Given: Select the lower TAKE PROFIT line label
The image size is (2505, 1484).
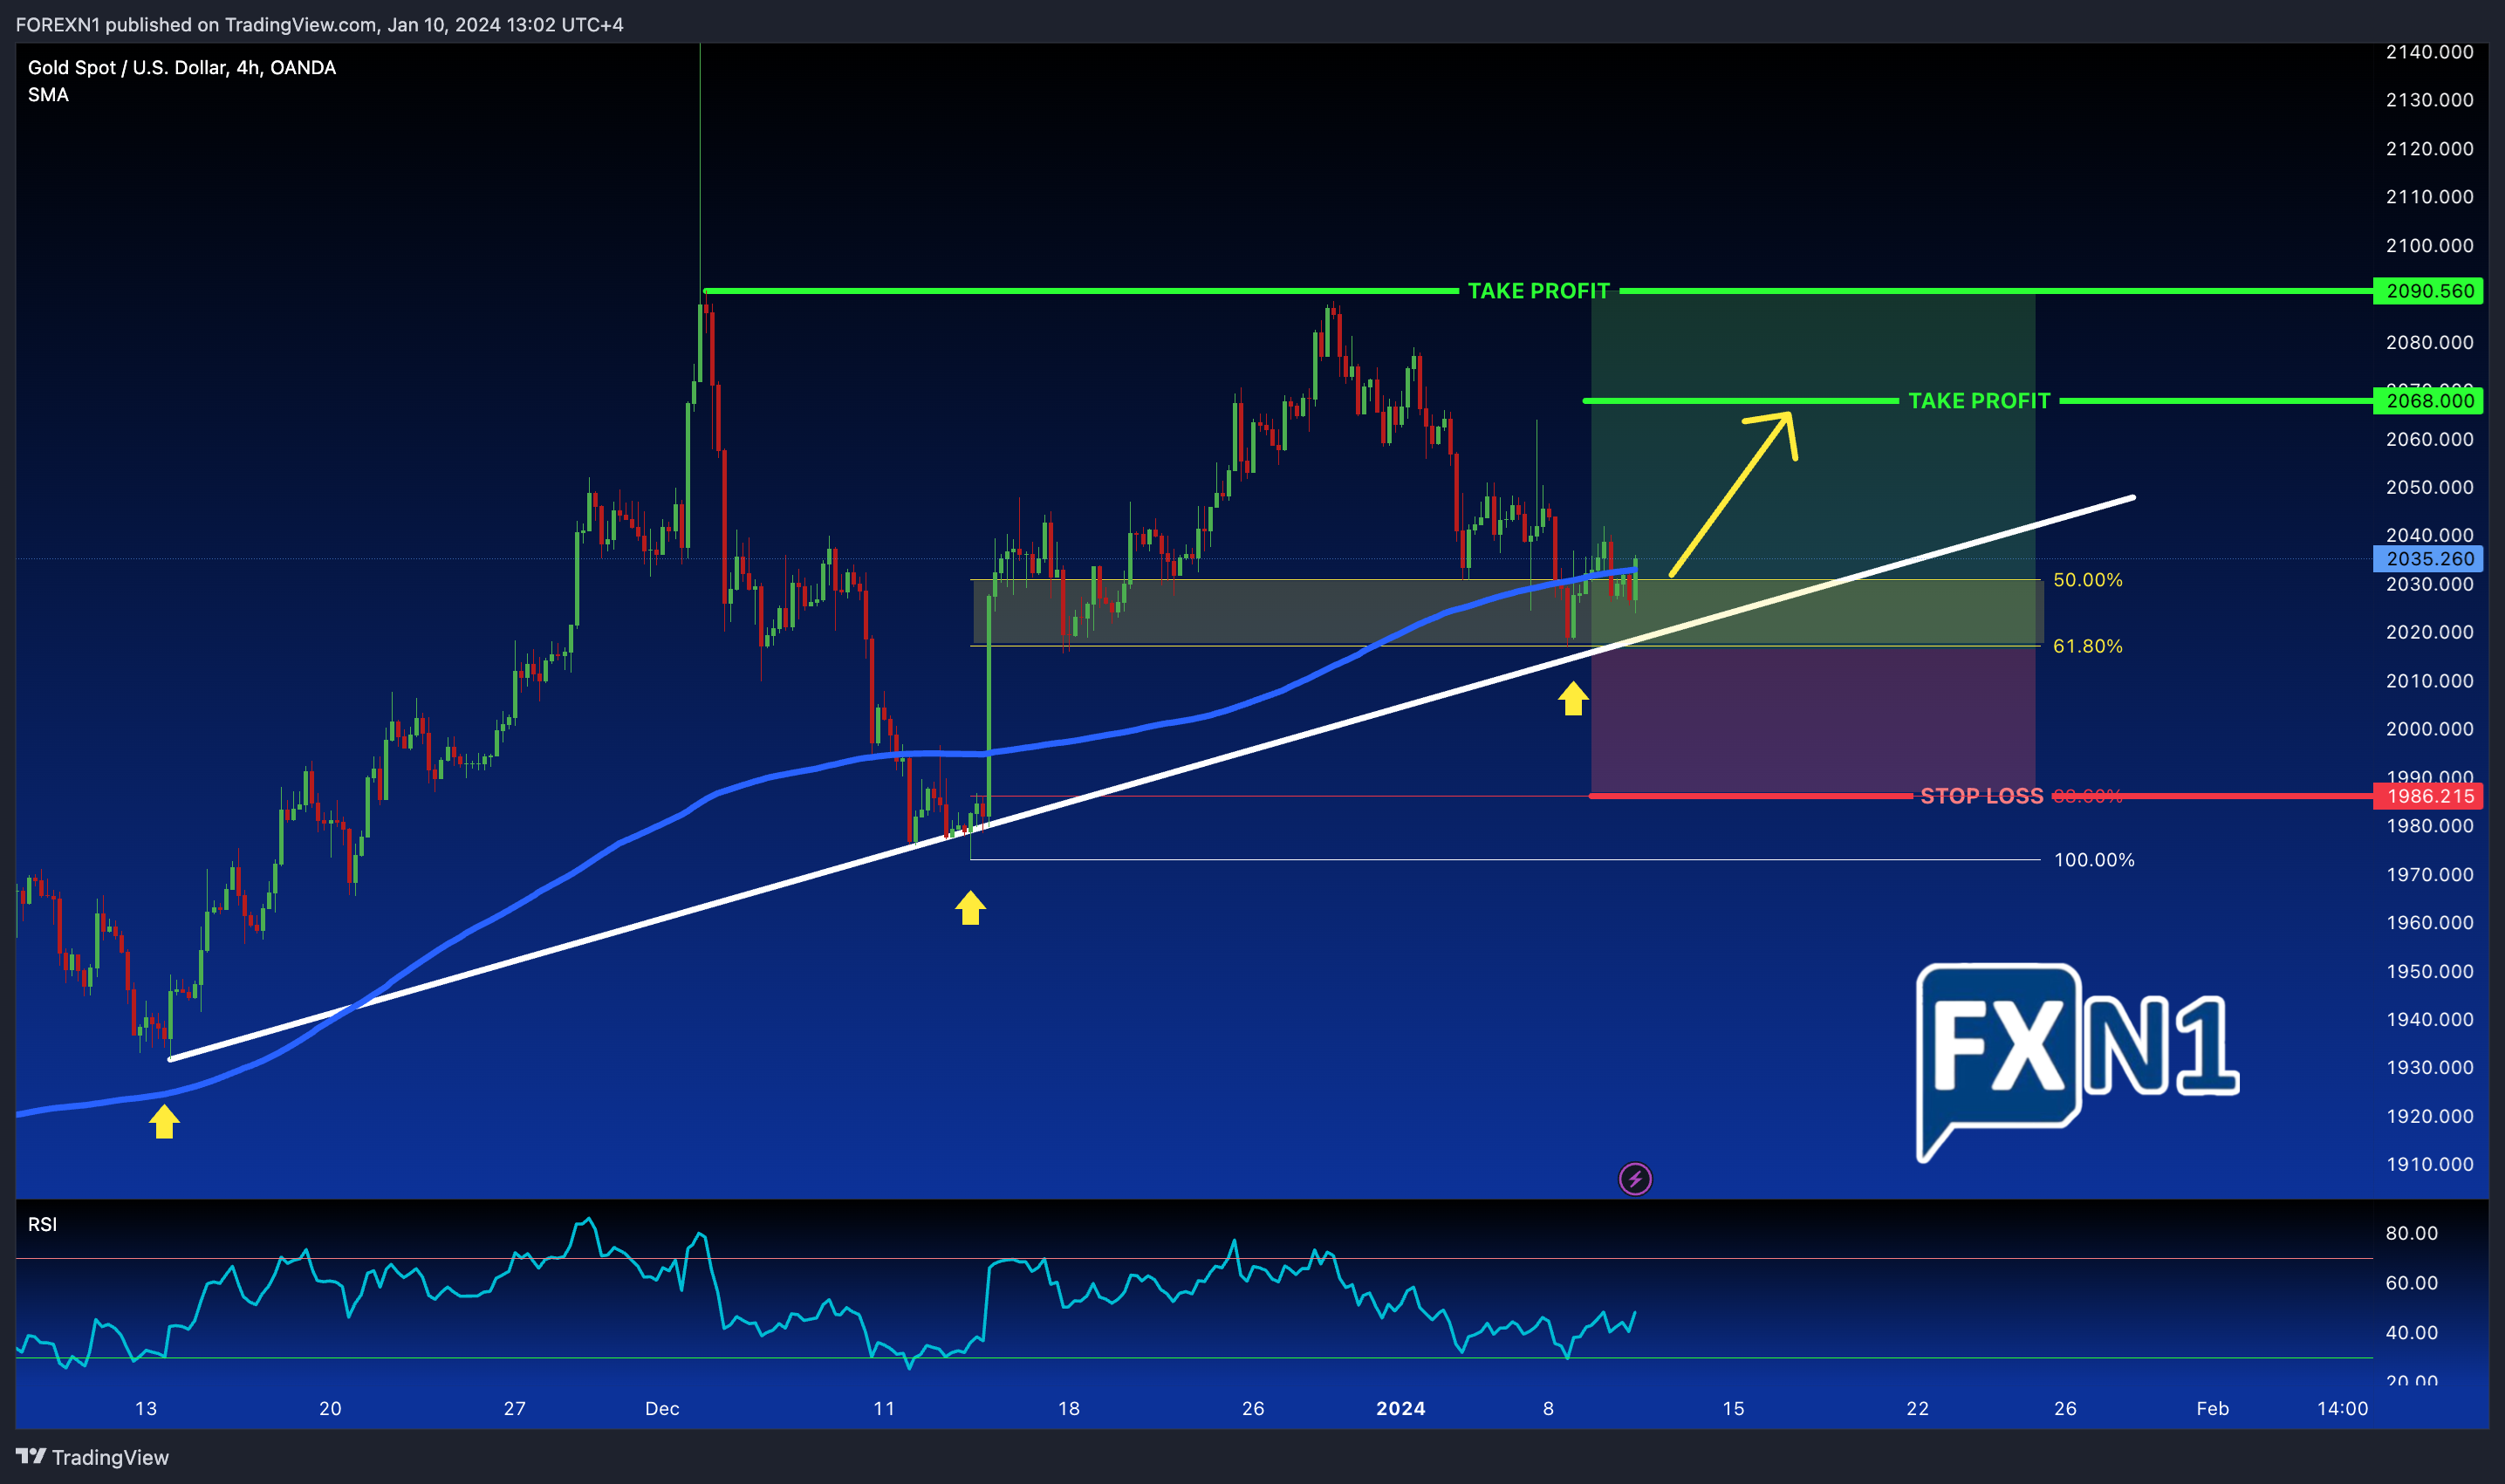Looking at the screenshot, I should click(1979, 401).
